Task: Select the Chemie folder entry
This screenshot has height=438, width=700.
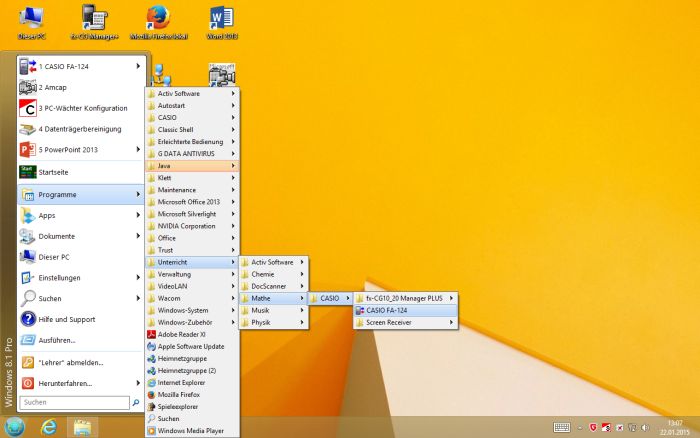Action: pyautogui.click(x=274, y=274)
